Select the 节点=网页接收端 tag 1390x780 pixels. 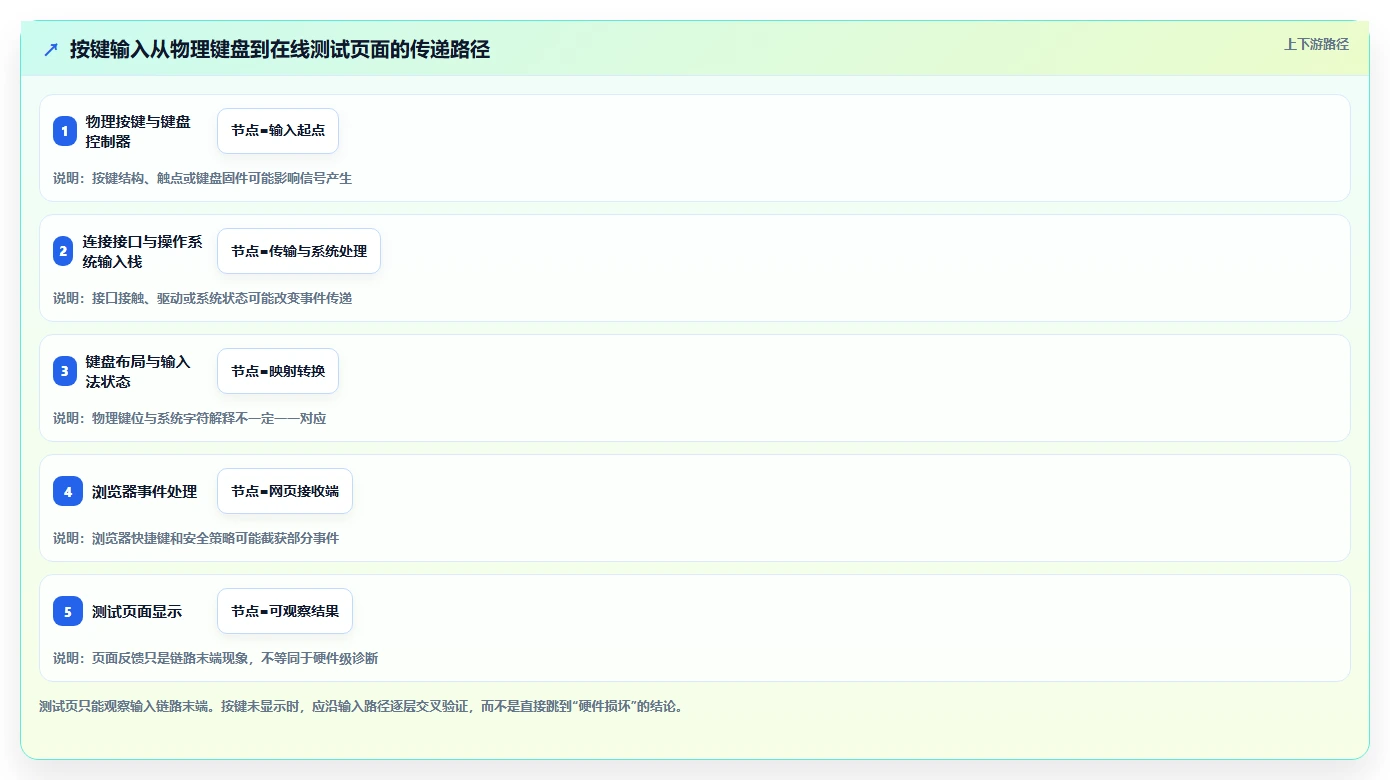point(285,491)
